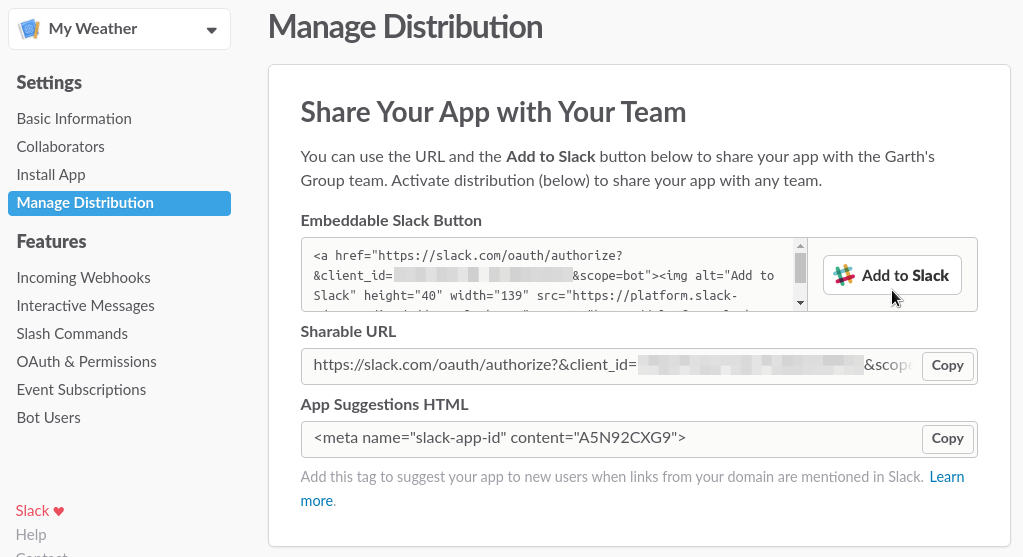Copy the App Suggestions HTML tag
The width and height of the screenshot is (1023, 557).
(x=947, y=439)
